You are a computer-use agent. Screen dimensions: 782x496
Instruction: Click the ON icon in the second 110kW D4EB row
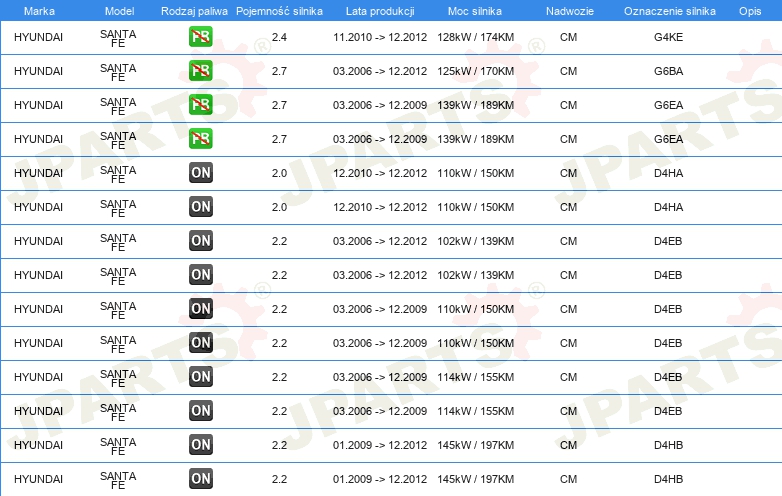coord(200,342)
